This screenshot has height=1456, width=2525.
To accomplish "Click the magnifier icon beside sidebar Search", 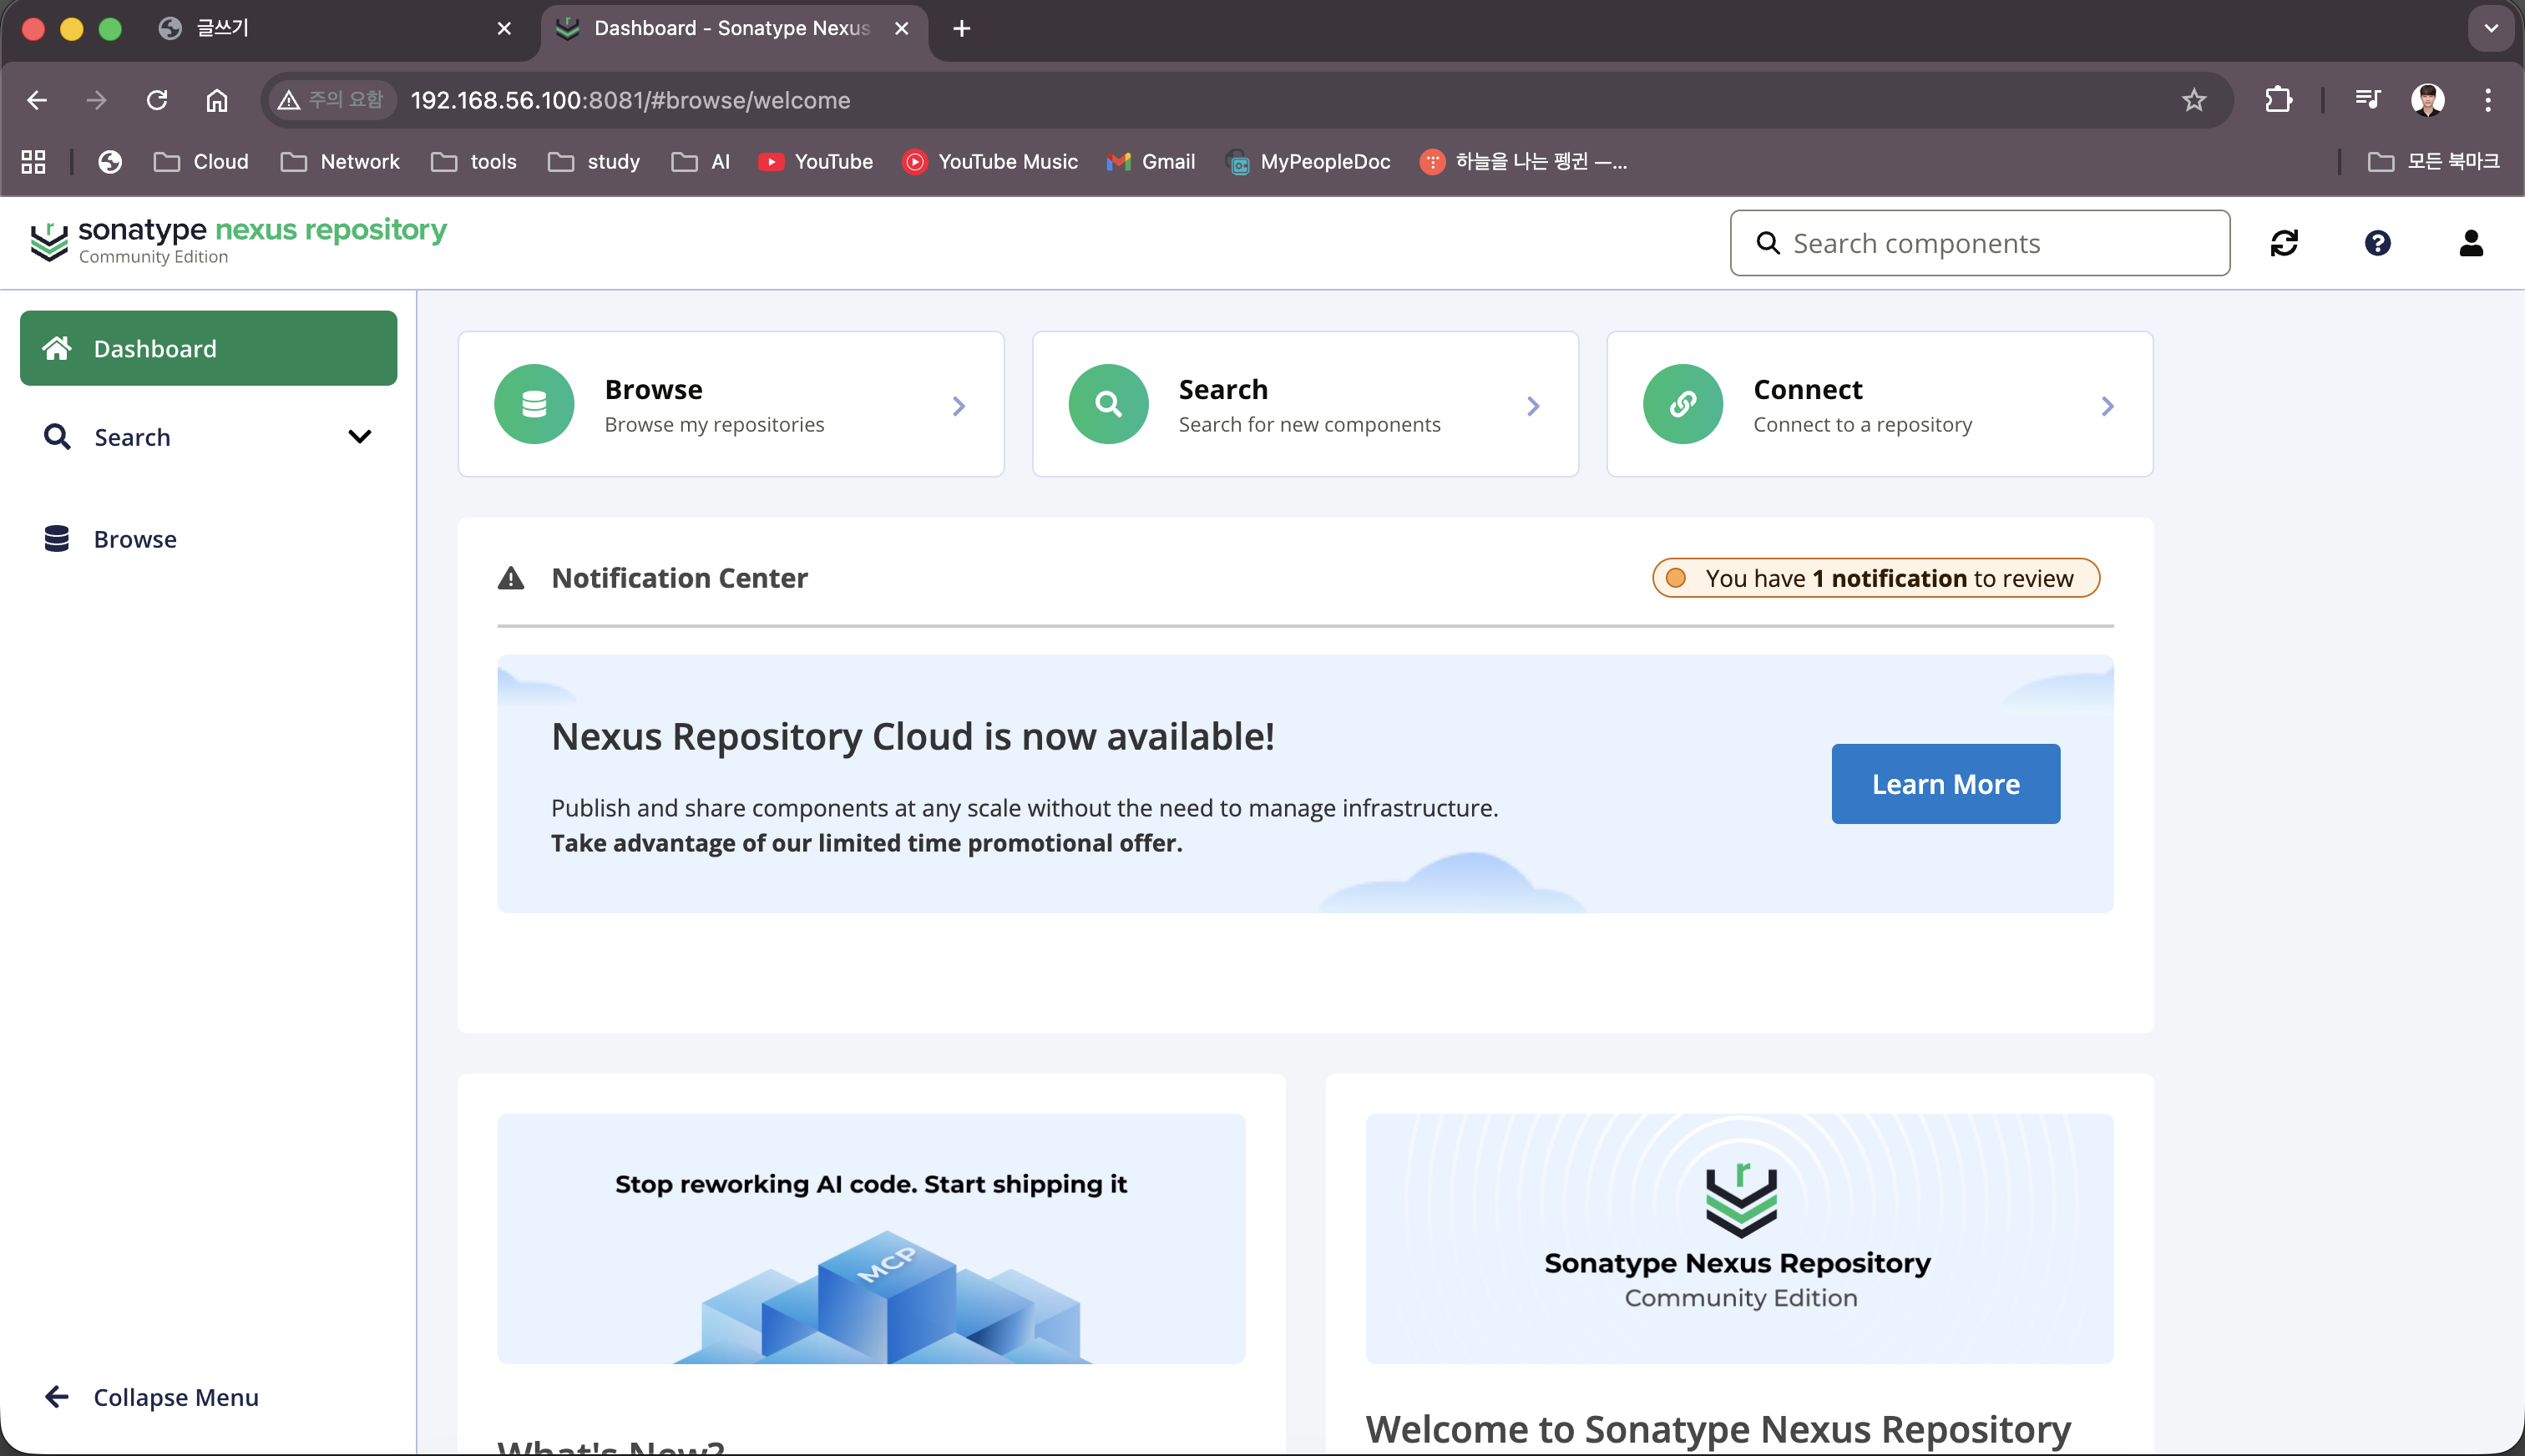I will point(57,437).
